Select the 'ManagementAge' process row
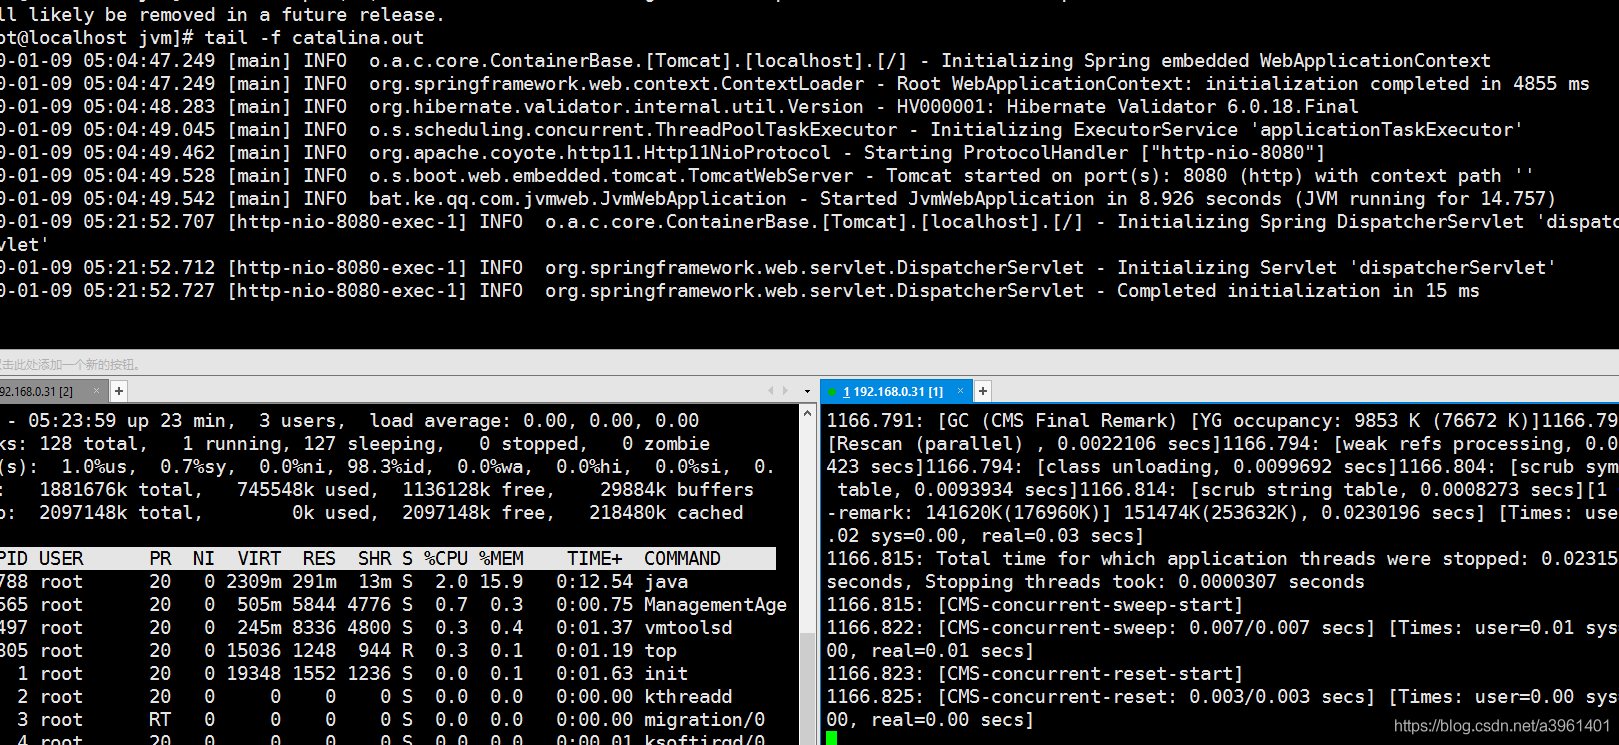The image size is (1619, 745). pyautogui.click(x=394, y=604)
